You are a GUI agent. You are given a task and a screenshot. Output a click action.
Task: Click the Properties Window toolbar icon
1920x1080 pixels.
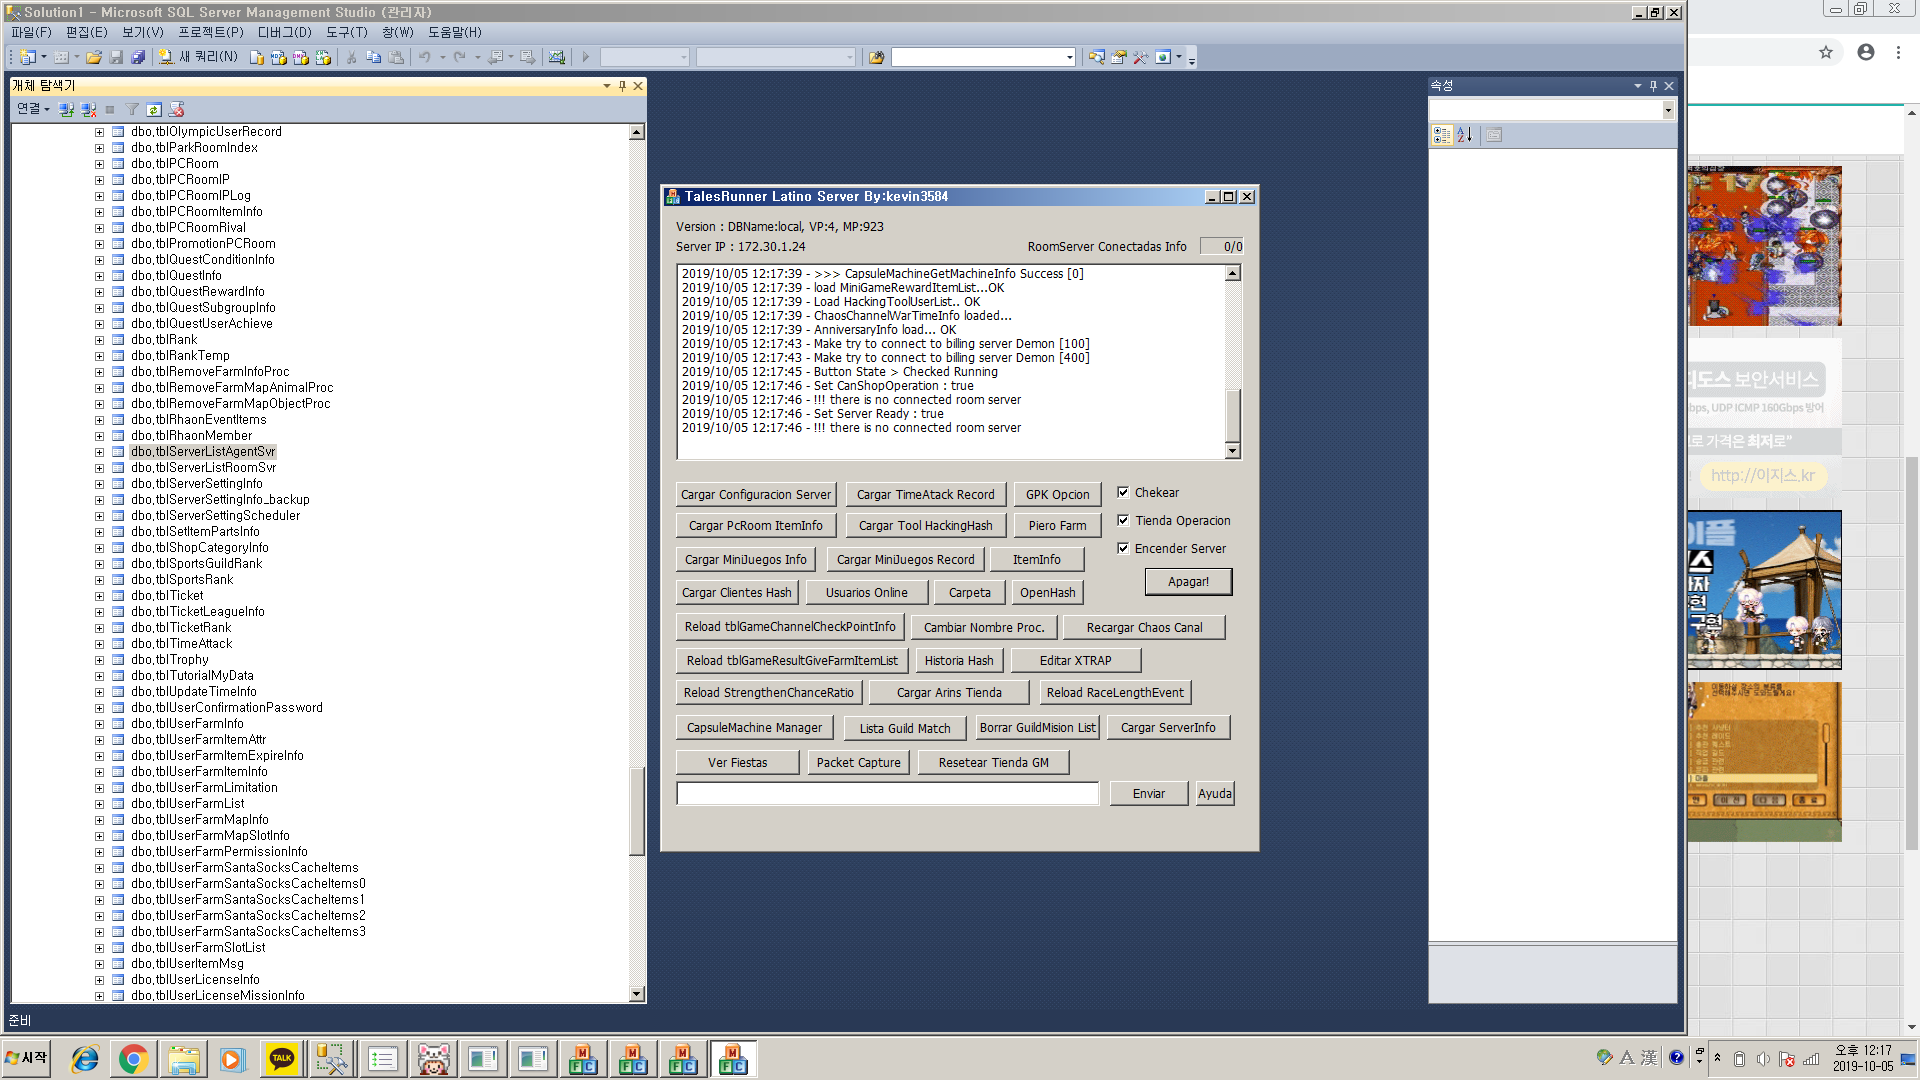(1119, 57)
